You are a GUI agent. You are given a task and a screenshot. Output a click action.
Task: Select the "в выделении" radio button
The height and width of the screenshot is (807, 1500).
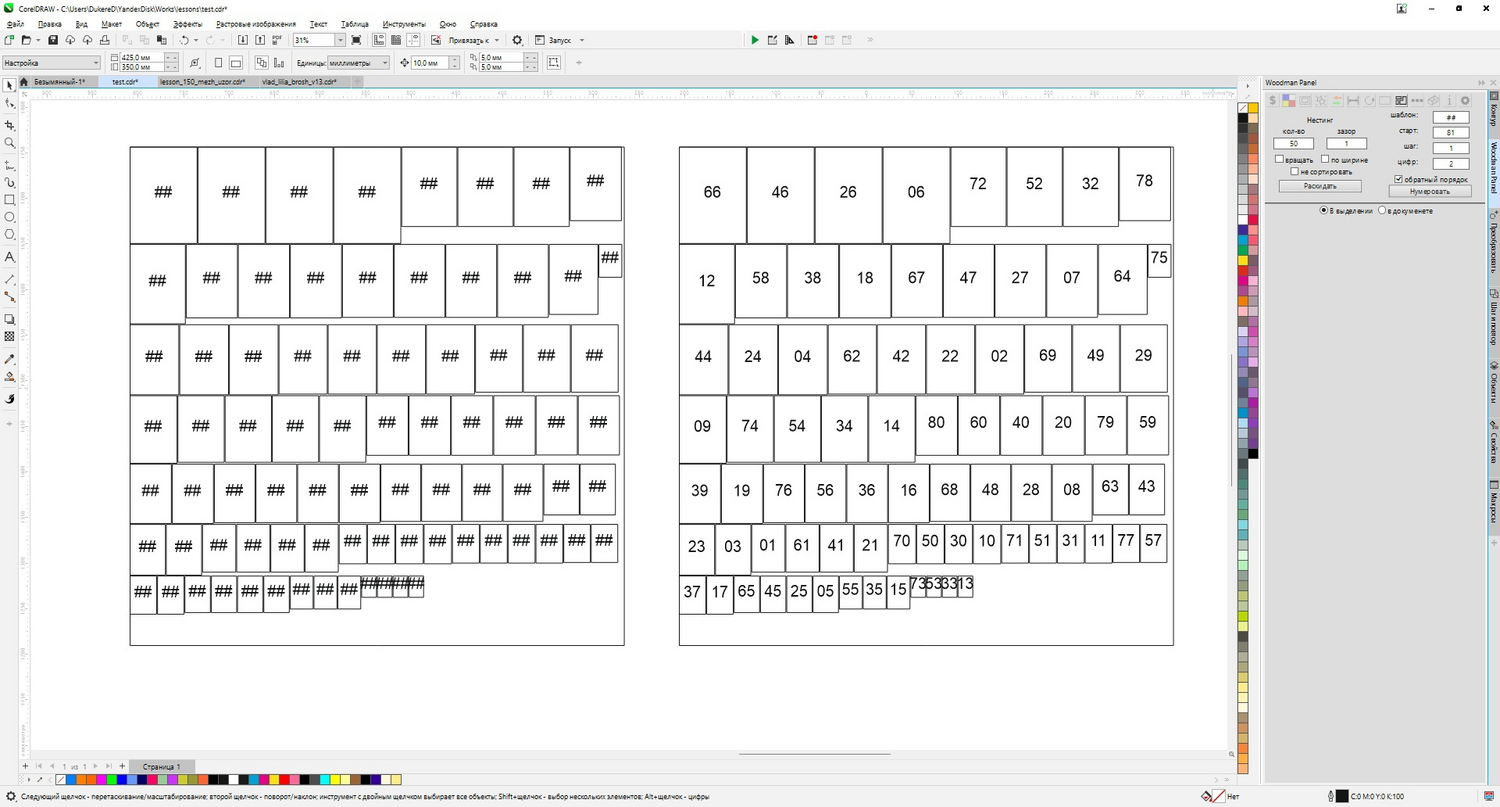click(x=1324, y=211)
